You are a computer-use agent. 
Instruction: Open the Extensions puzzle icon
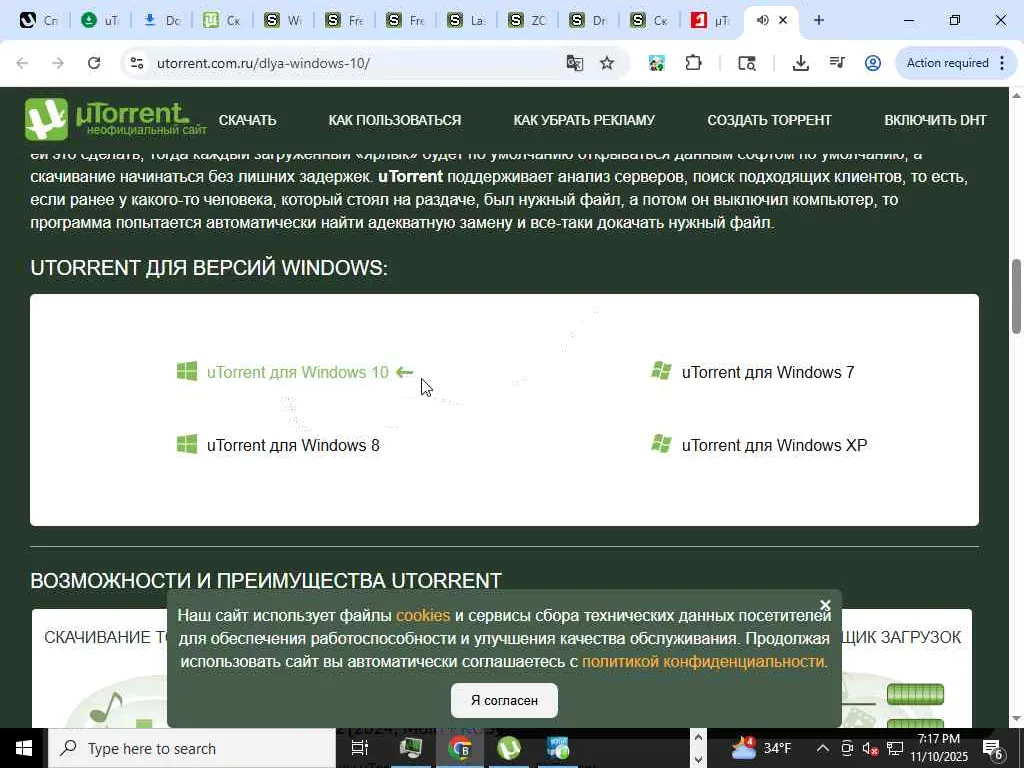(x=693, y=63)
